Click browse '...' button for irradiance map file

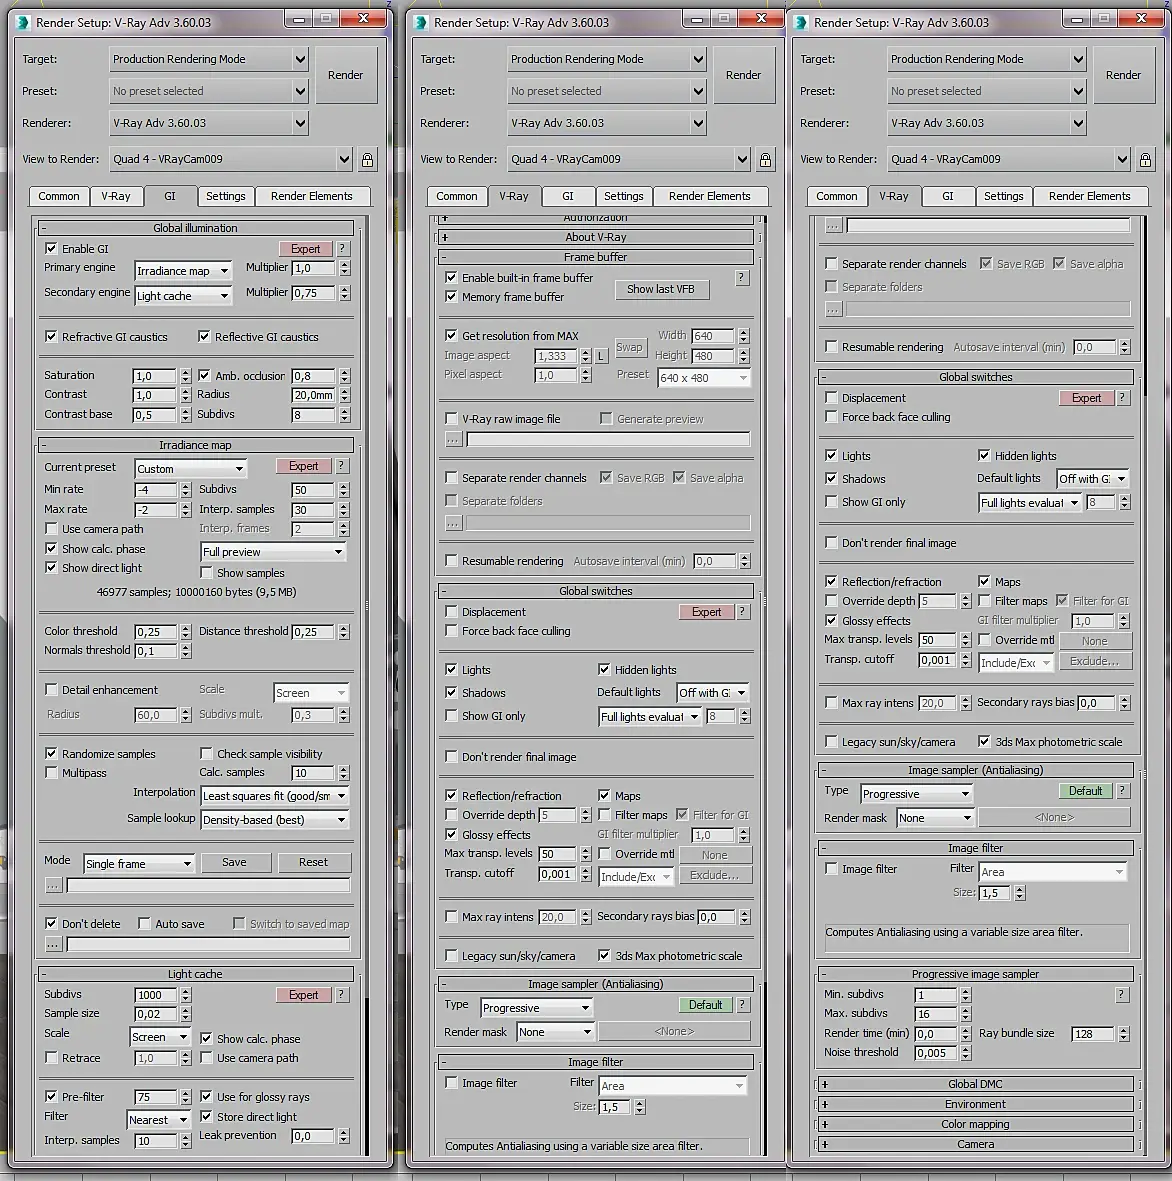pyautogui.click(x=53, y=885)
